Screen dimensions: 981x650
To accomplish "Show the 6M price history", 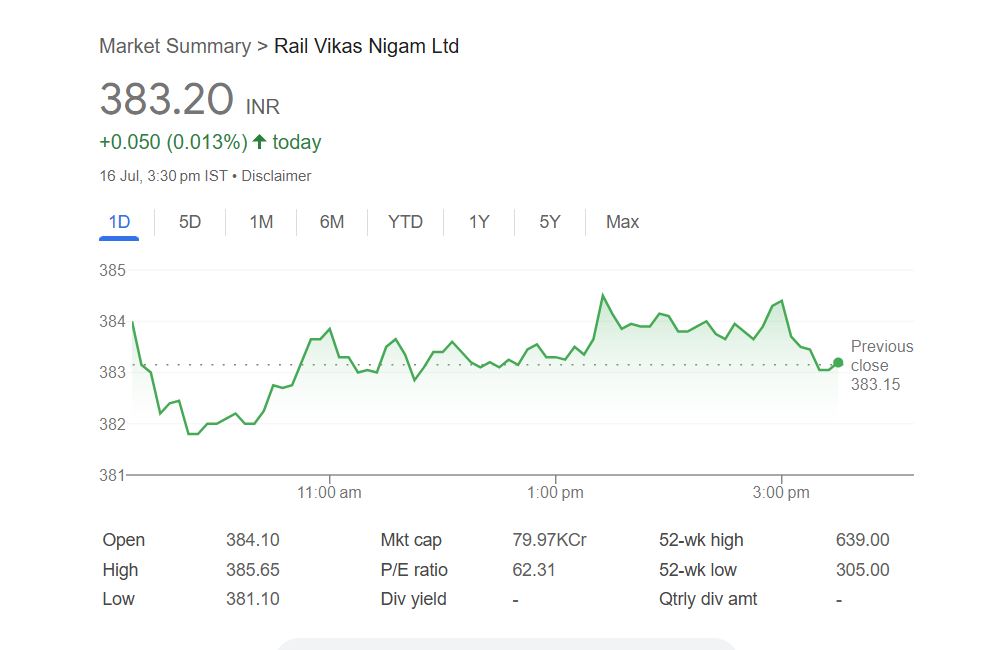I will click(x=332, y=222).
